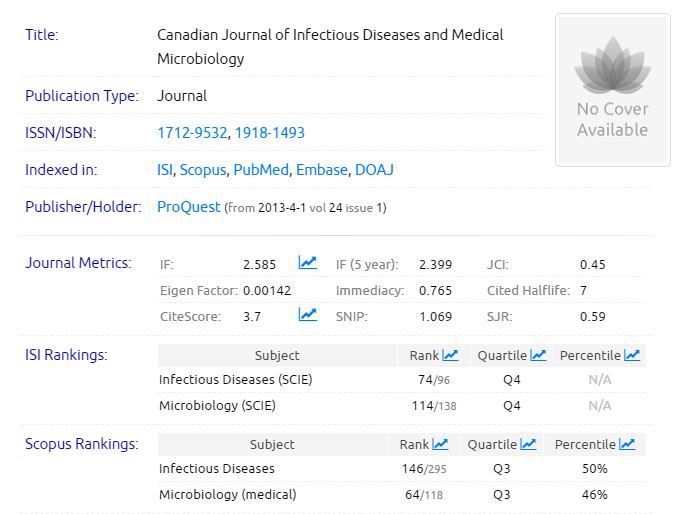Show Scopus Quartile trend chart

point(527,444)
